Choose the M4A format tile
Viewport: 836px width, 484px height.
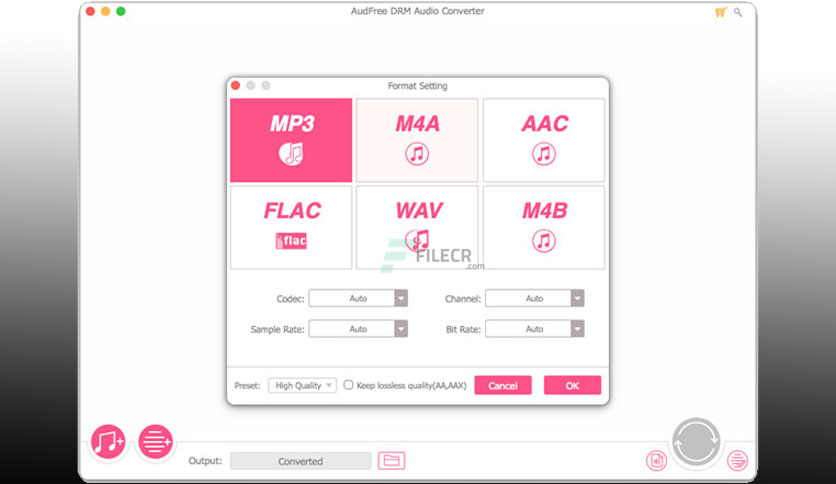(417, 140)
